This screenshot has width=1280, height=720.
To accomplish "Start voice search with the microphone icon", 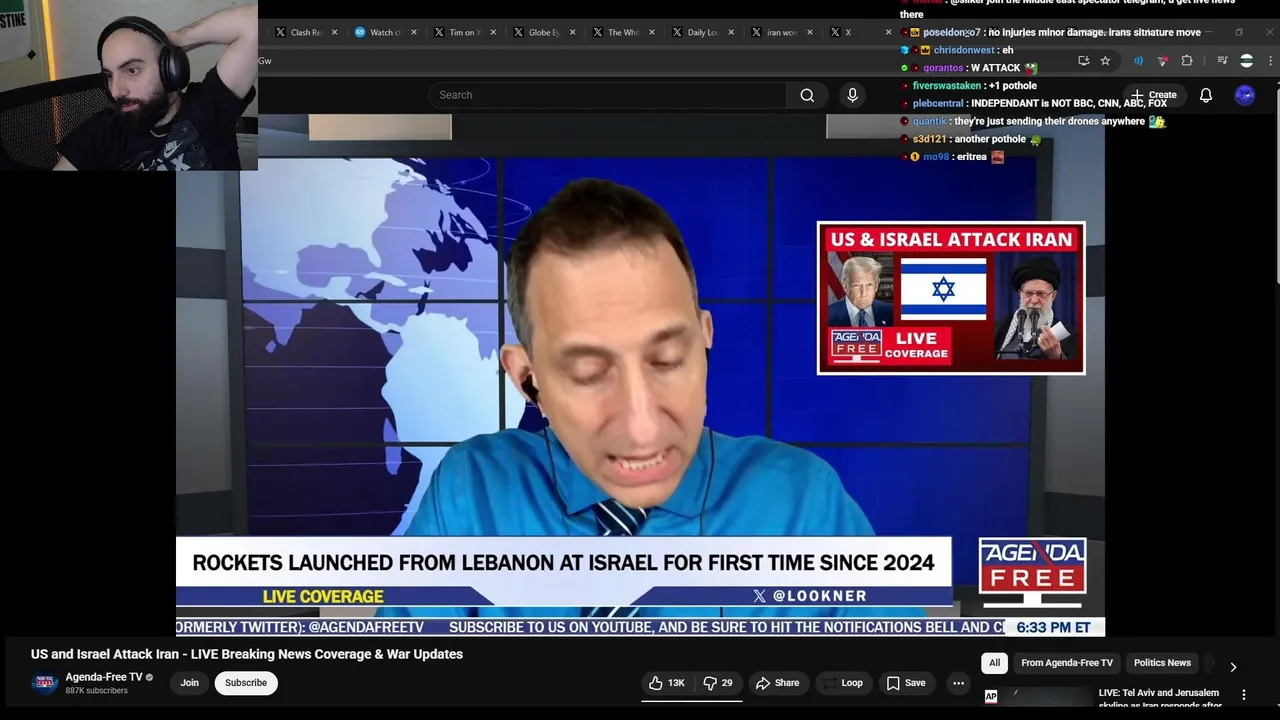I will click(852, 95).
